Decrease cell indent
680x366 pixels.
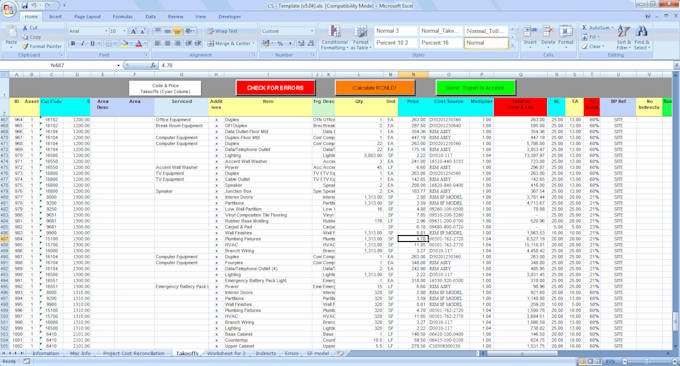click(x=189, y=43)
